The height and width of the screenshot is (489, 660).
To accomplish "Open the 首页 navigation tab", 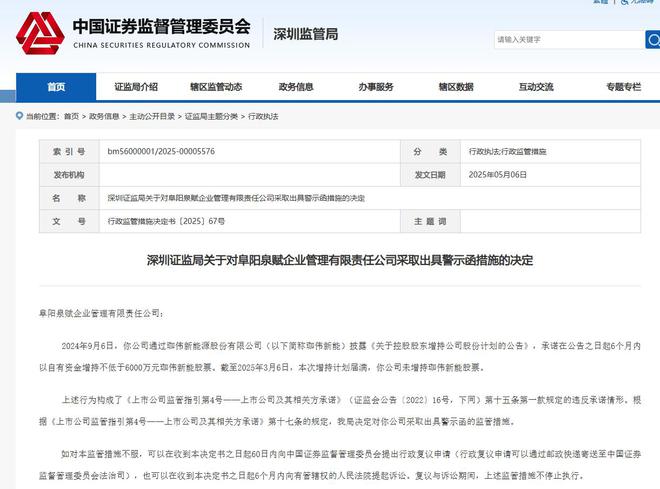I will pyautogui.click(x=56, y=87).
